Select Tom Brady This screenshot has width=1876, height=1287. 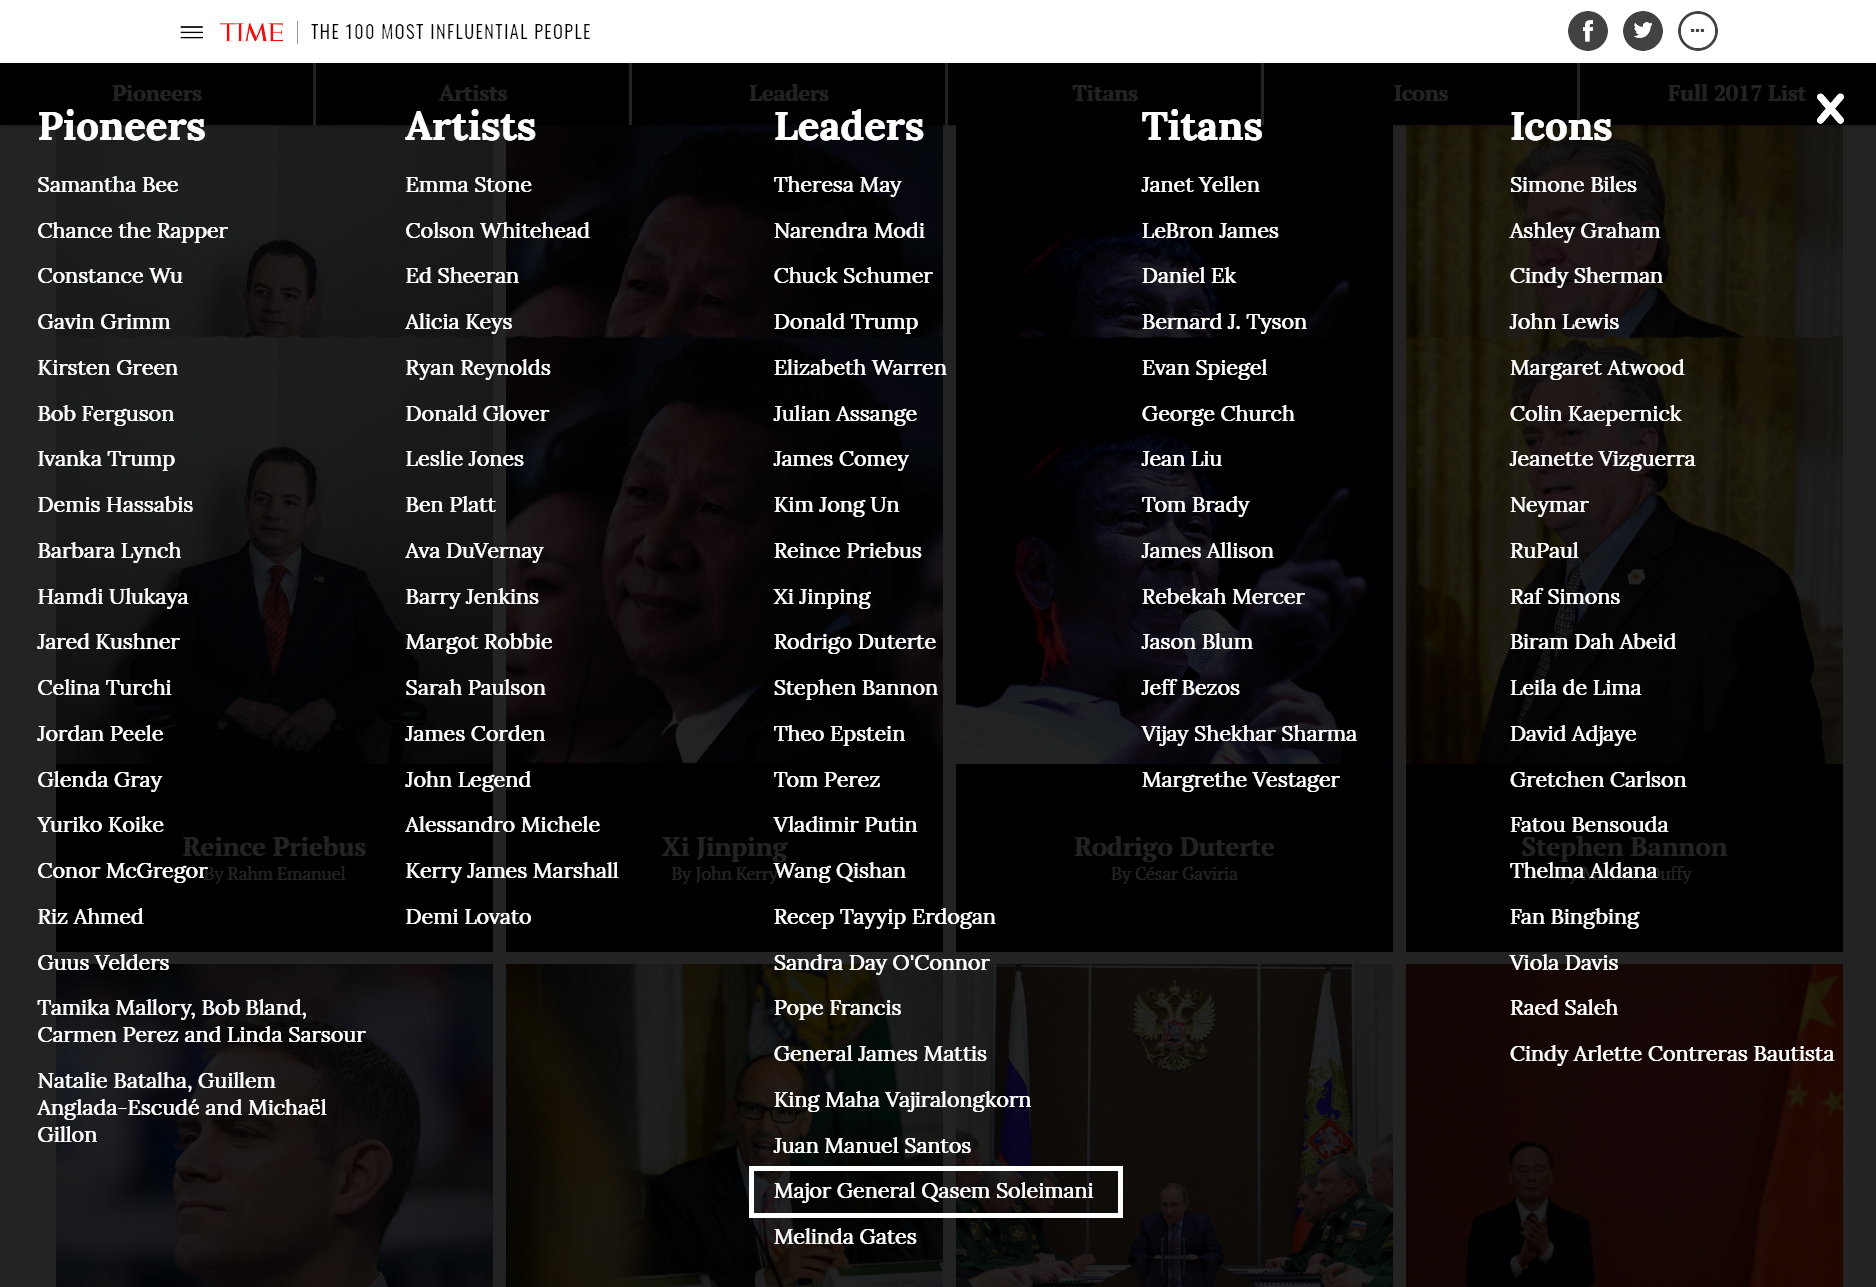(x=1195, y=505)
